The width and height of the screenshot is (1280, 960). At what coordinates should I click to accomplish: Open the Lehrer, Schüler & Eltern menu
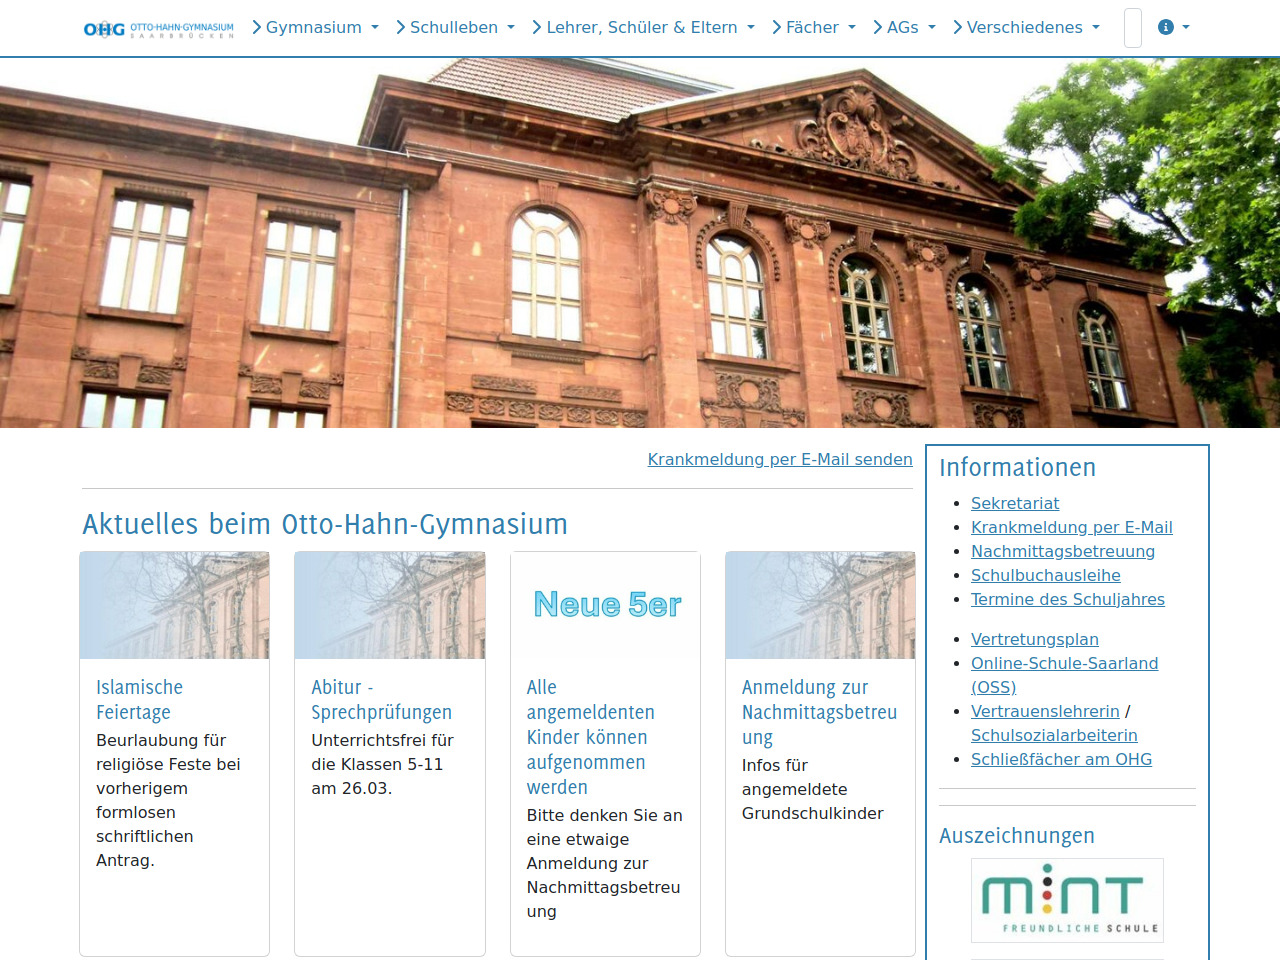point(643,27)
